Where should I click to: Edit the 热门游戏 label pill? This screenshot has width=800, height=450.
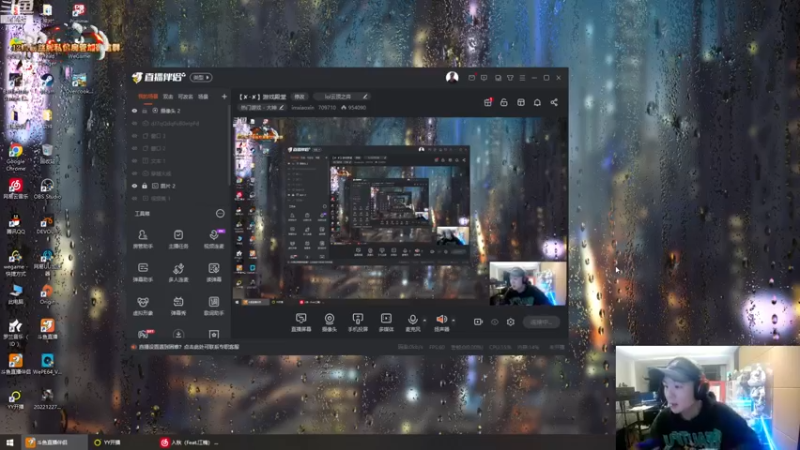262,108
